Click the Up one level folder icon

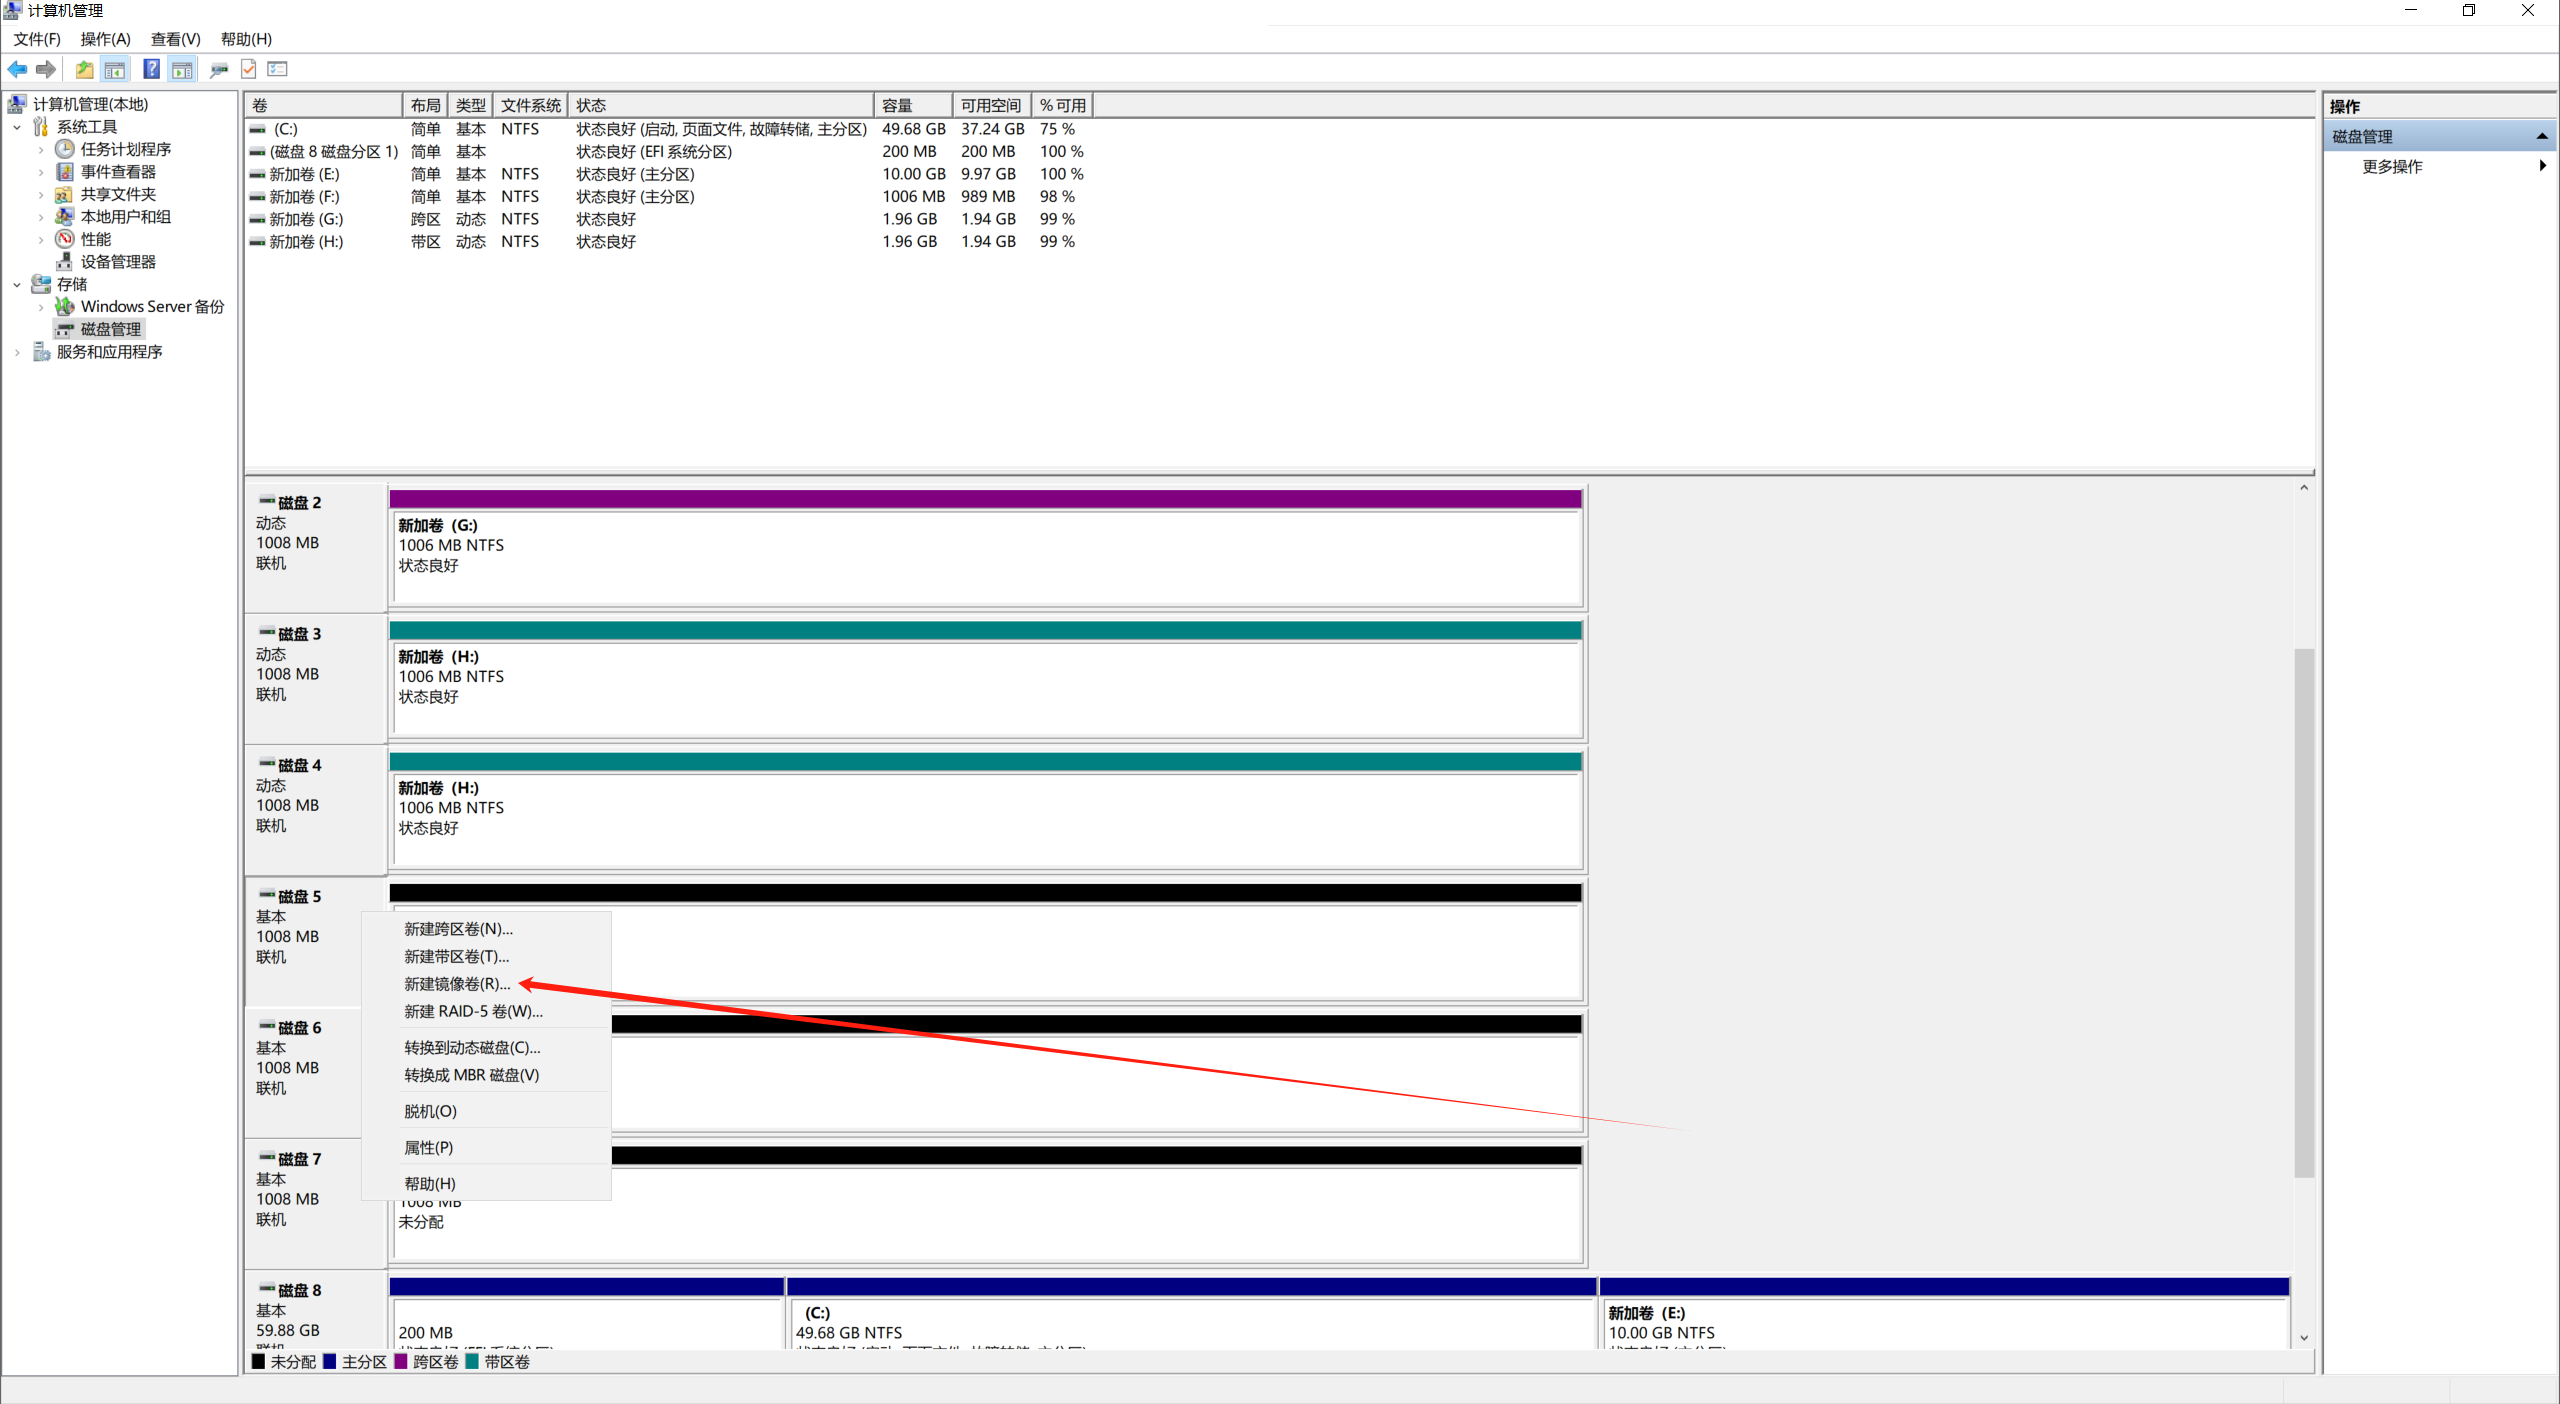pos(84,69)
